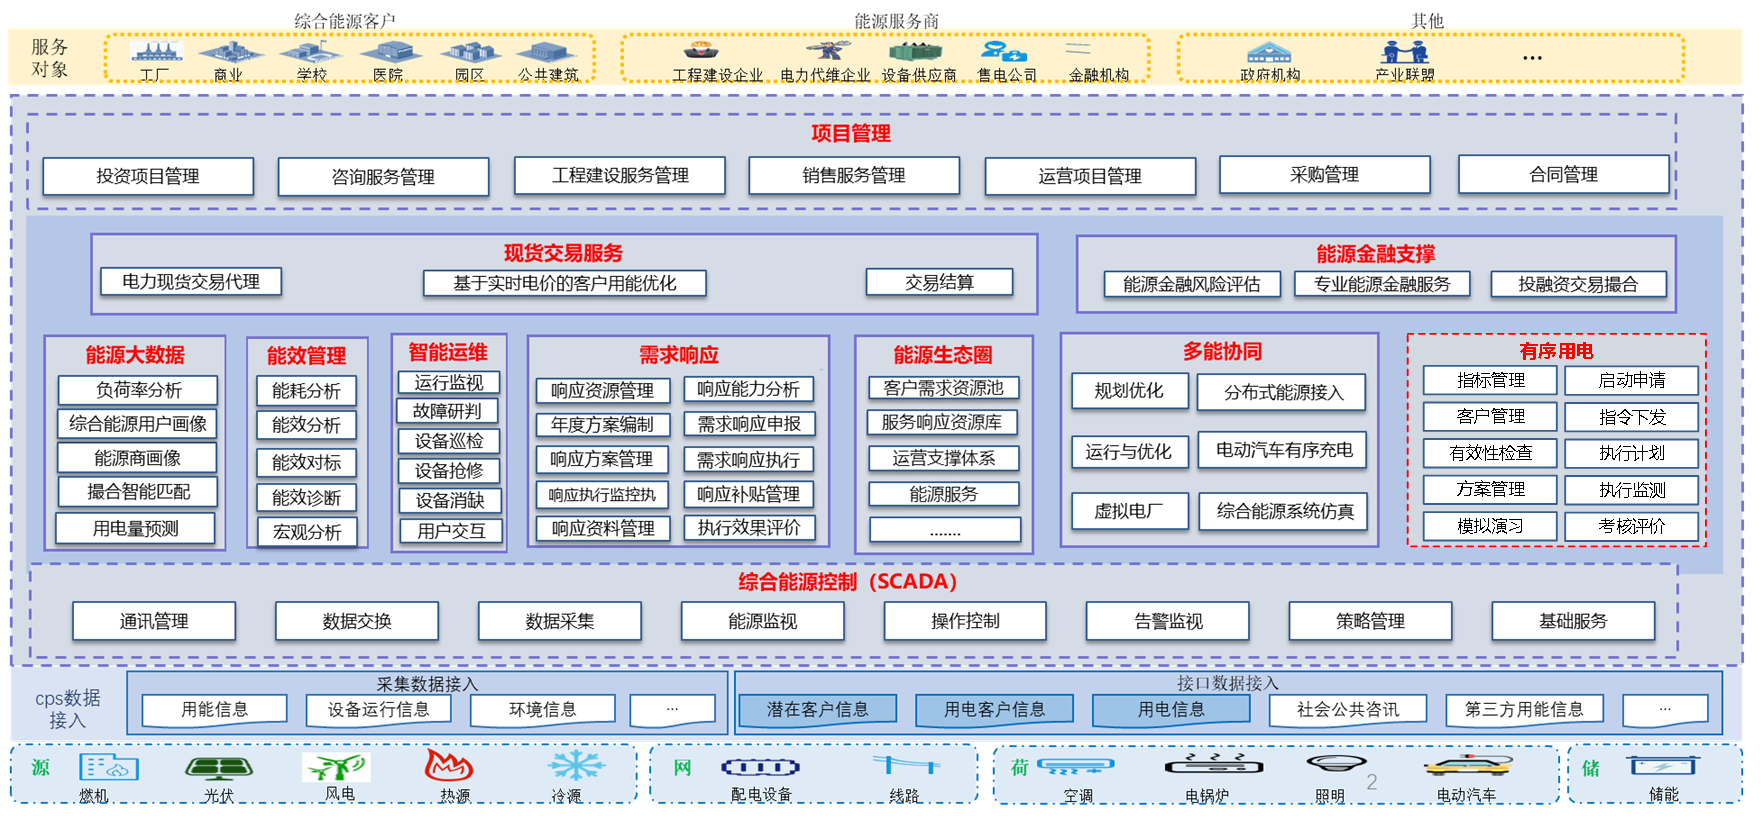Image resolution: width=1761 pixels, height=816 pixels.
Task: Click the 工程建设企业 icon
Action: pos(700,50)
